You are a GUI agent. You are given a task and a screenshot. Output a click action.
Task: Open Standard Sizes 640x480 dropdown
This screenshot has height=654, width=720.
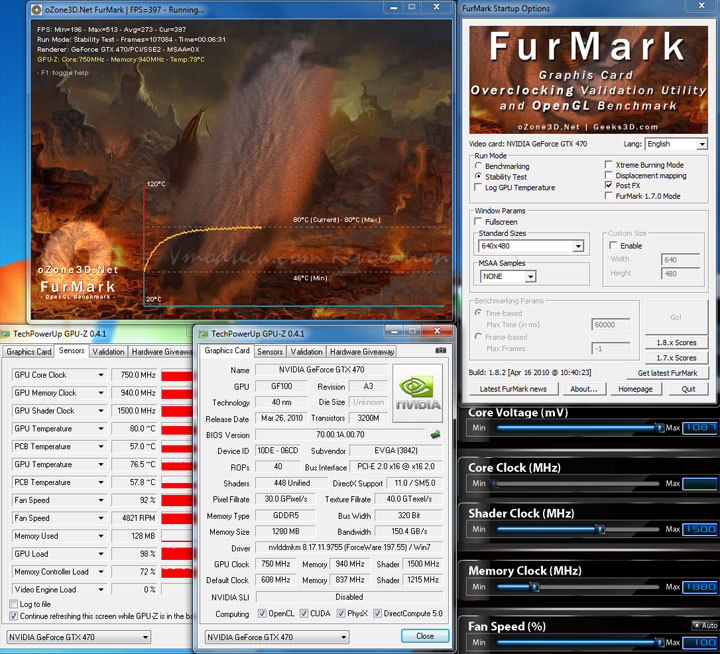point(578,246)
